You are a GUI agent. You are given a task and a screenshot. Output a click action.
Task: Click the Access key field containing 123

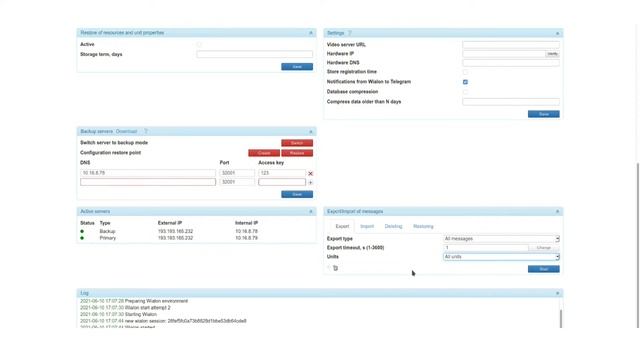(282, 173)
